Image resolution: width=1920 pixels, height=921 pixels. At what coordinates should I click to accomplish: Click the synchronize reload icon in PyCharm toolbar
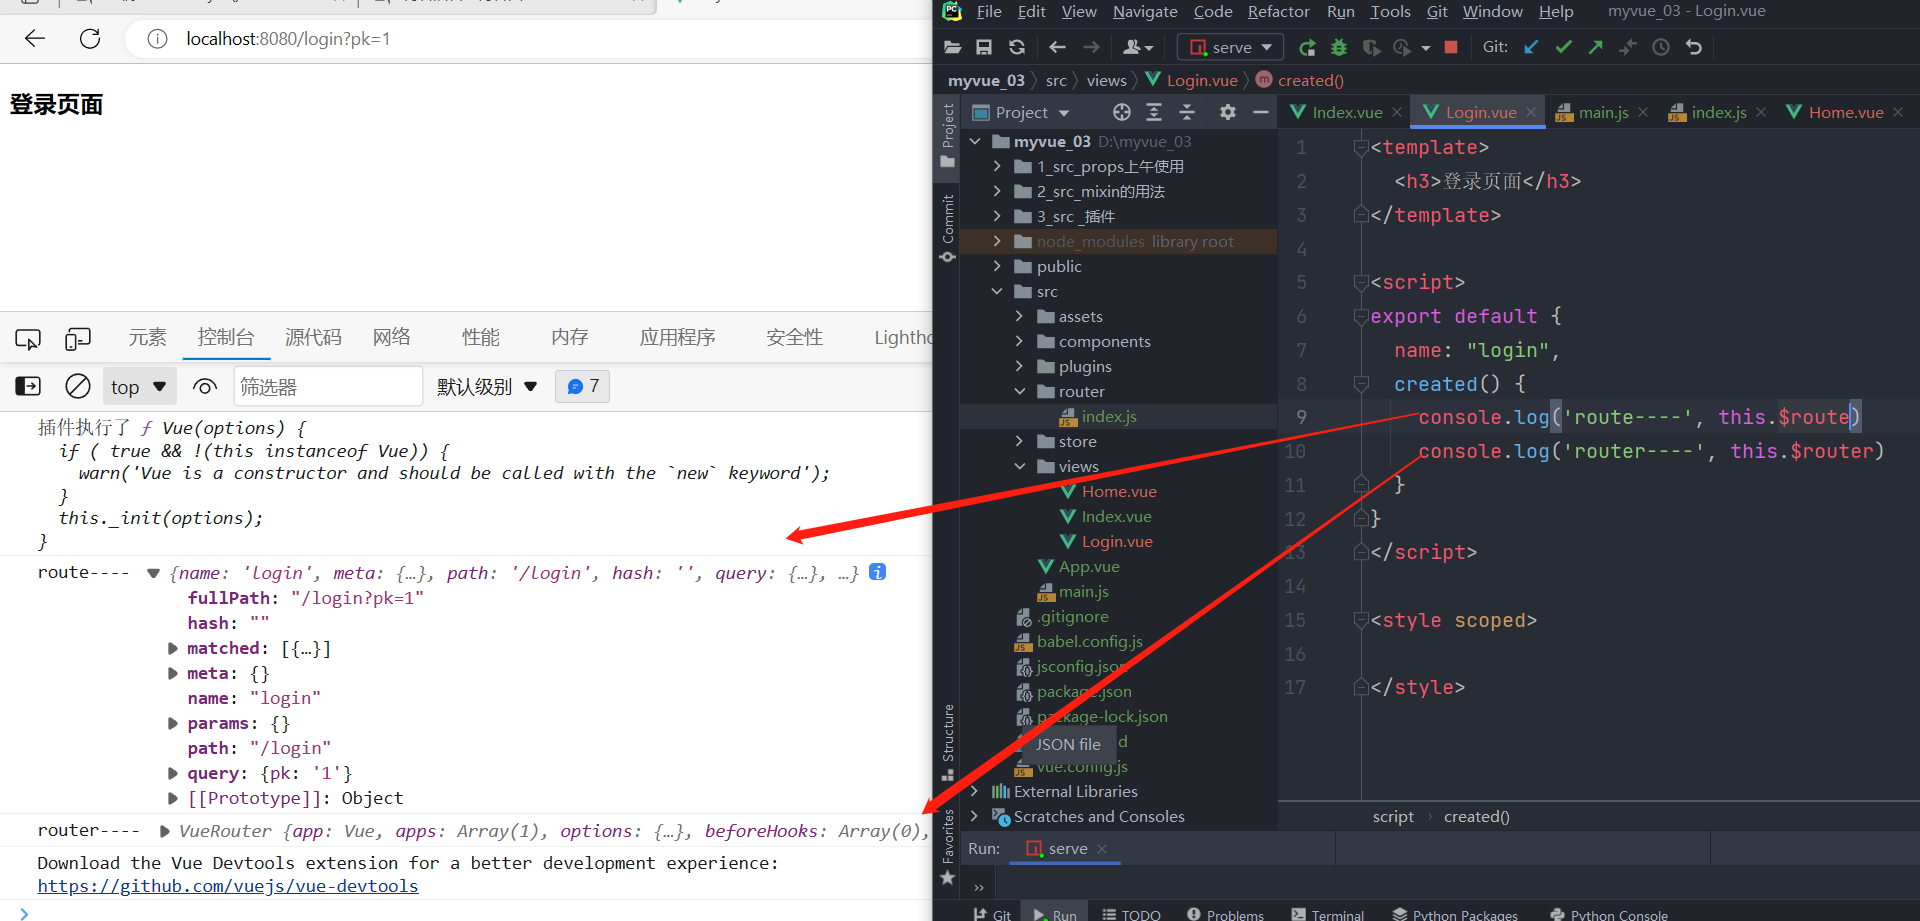pos(1017,47)
